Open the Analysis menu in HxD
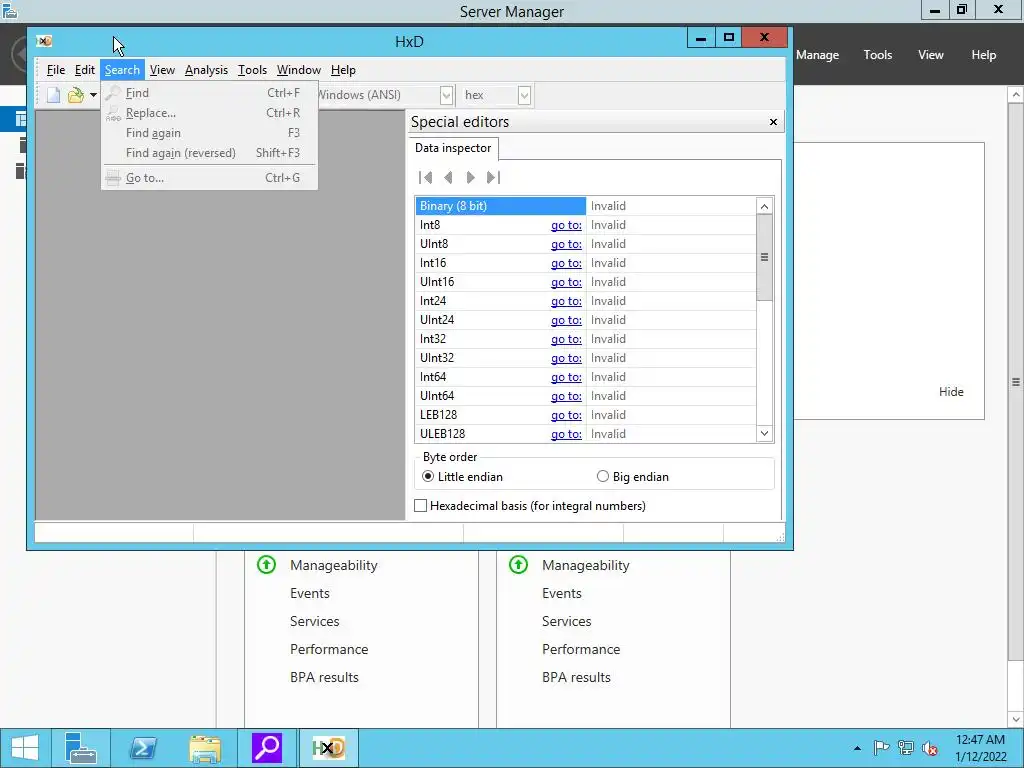The height and width of the screenshot is (768, 1024). (x=206, y=70)
